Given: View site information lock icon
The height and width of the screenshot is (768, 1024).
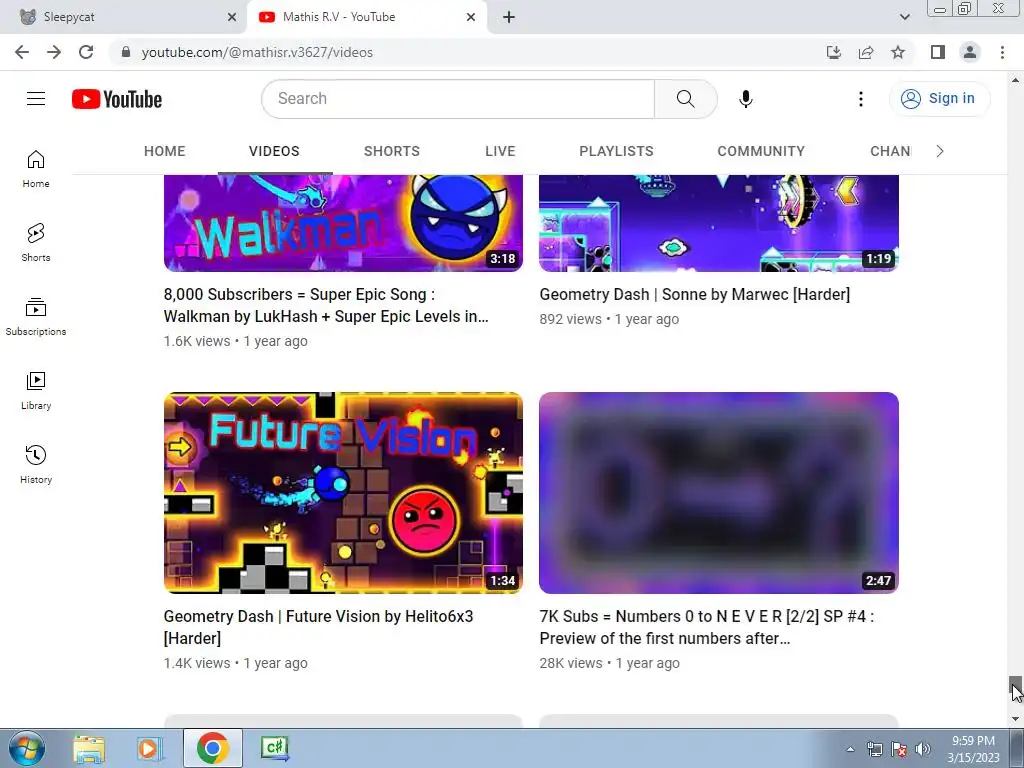Looking at the screenshot, I should click(x=126, y=52).
